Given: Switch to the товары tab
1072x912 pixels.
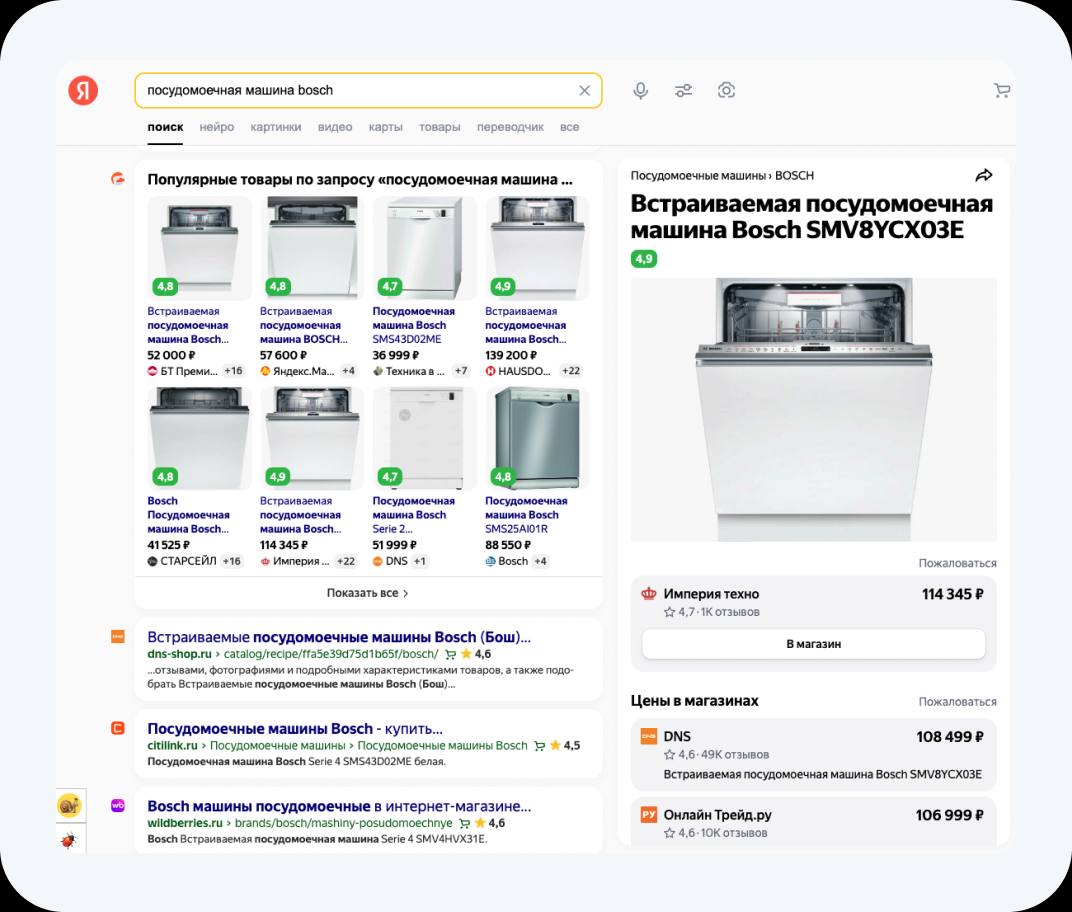Looking at the screenshot, I should (x=440, y=127).
